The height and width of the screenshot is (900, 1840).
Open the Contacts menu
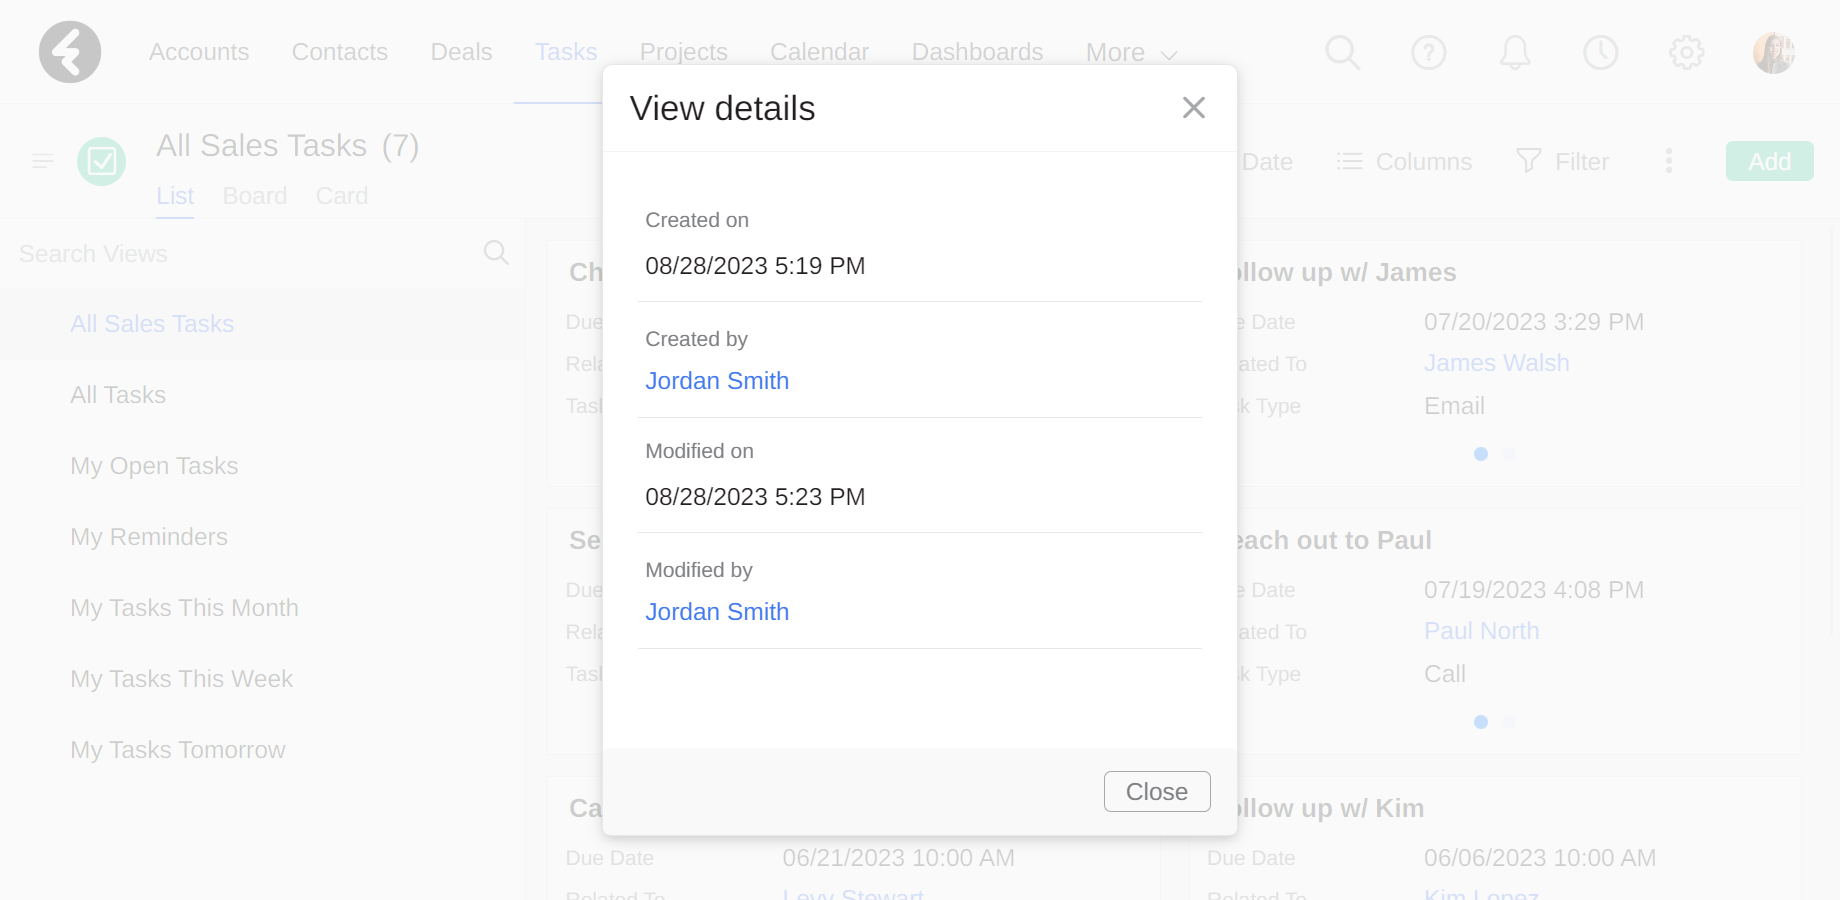point(340,52)
